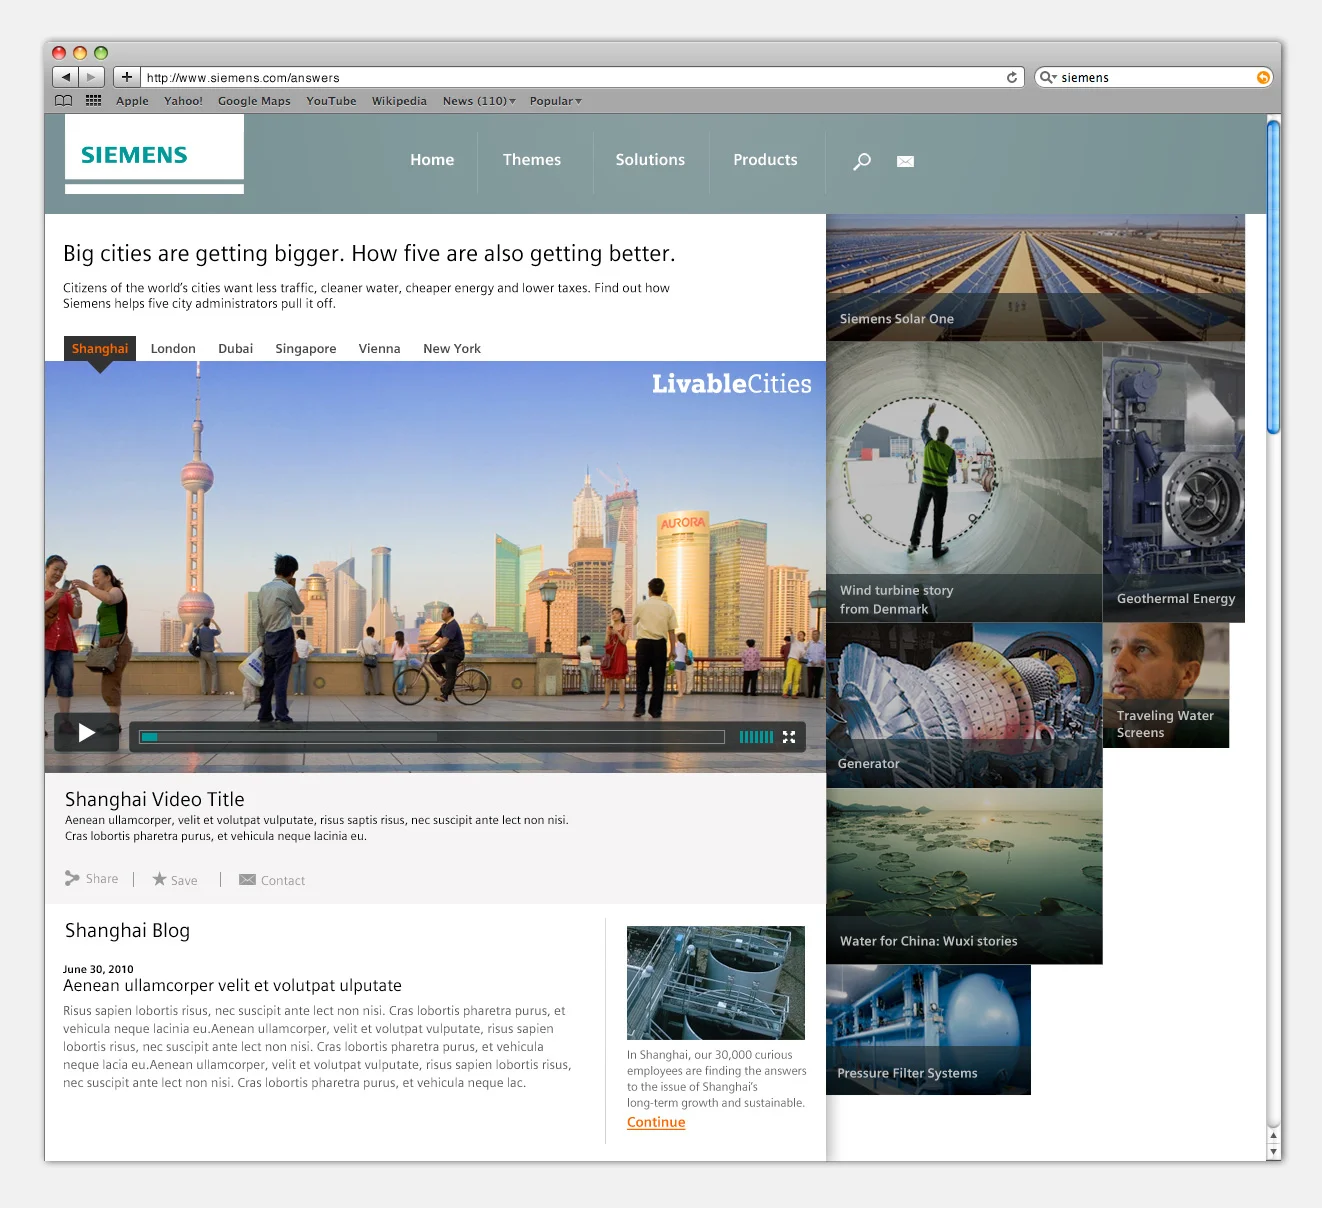The height and width of the screenshot is (1208, 1322).
Task: Expand the Popular bookmarks dropdown
Action: point(555,101)
